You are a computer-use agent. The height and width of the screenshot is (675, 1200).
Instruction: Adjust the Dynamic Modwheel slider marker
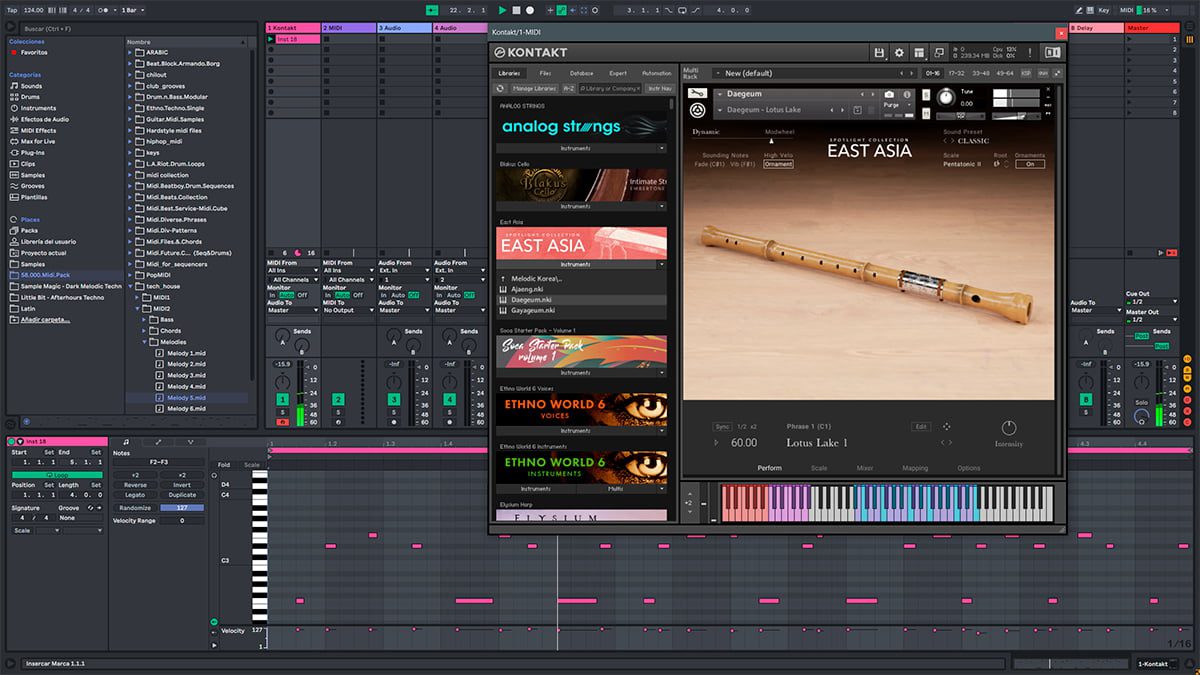pyautogui.click(x=771, y=141)
